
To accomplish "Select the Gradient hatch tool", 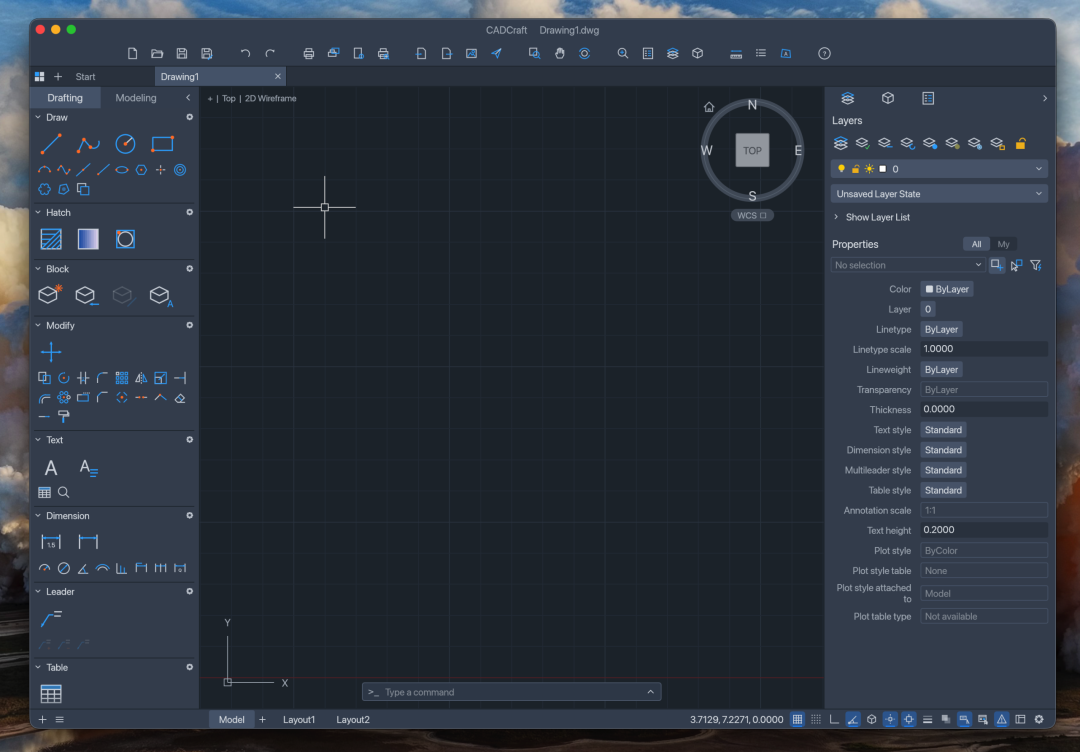I will point(88,239).
